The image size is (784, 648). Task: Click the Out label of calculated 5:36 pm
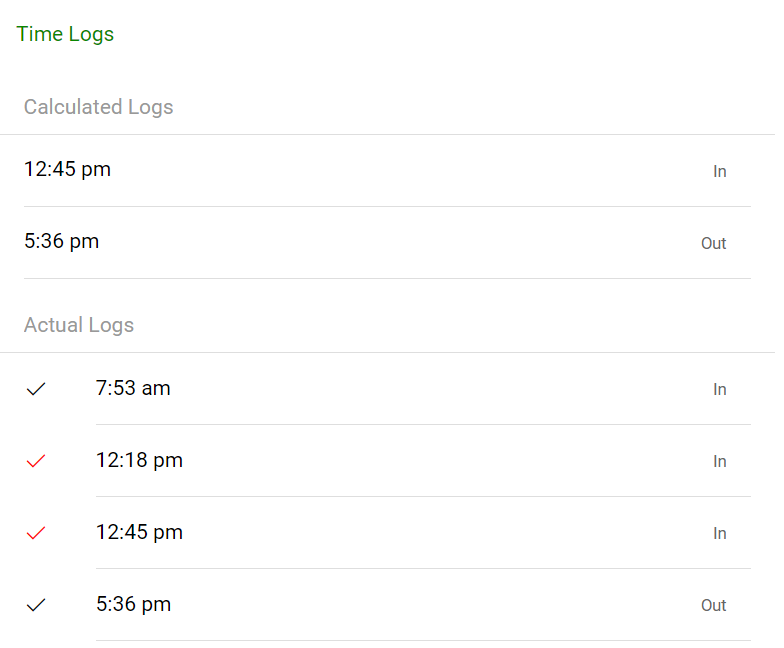713,243
